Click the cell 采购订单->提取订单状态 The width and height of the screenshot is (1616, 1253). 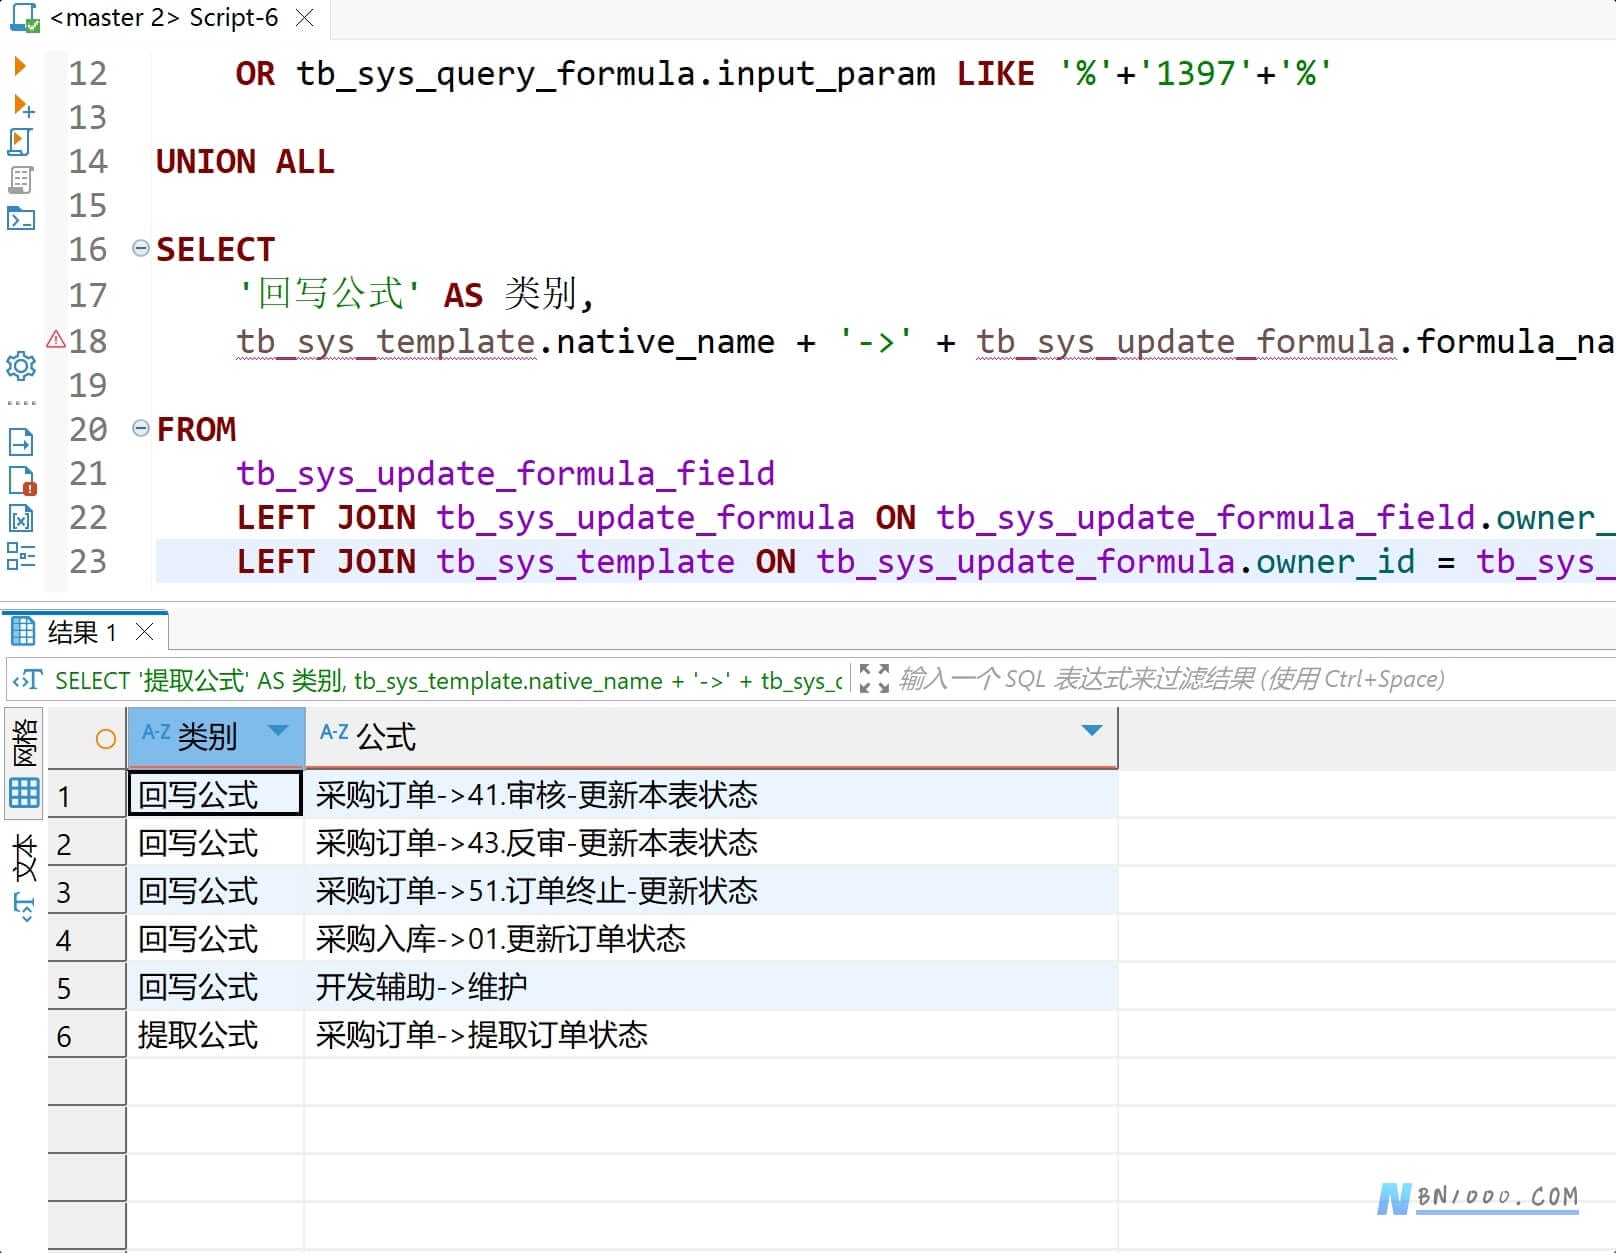[711, 1035]
